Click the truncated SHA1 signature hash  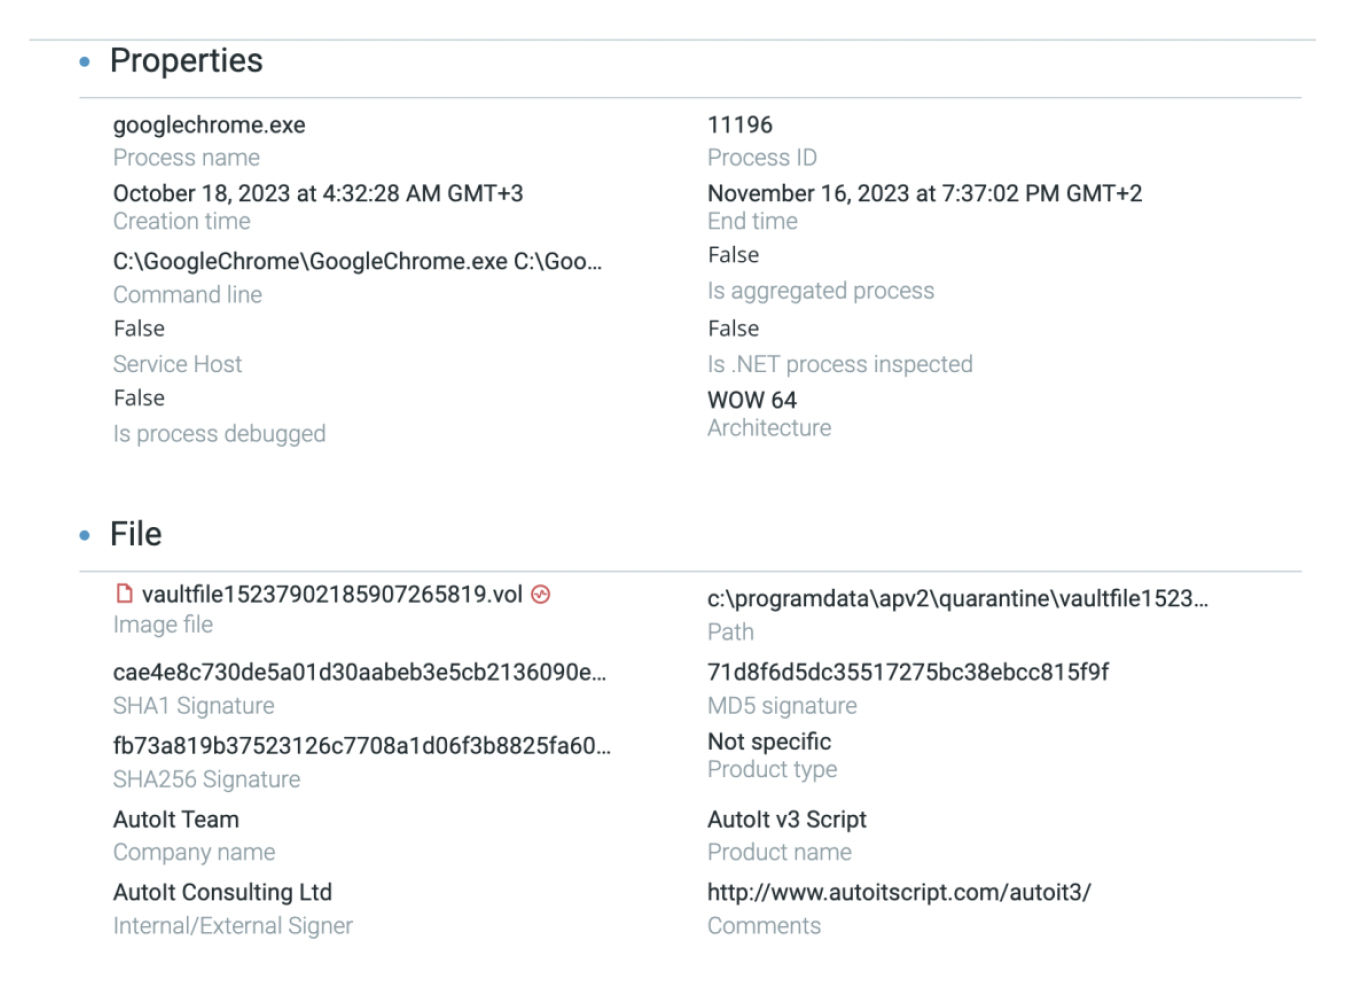[359, 672]
